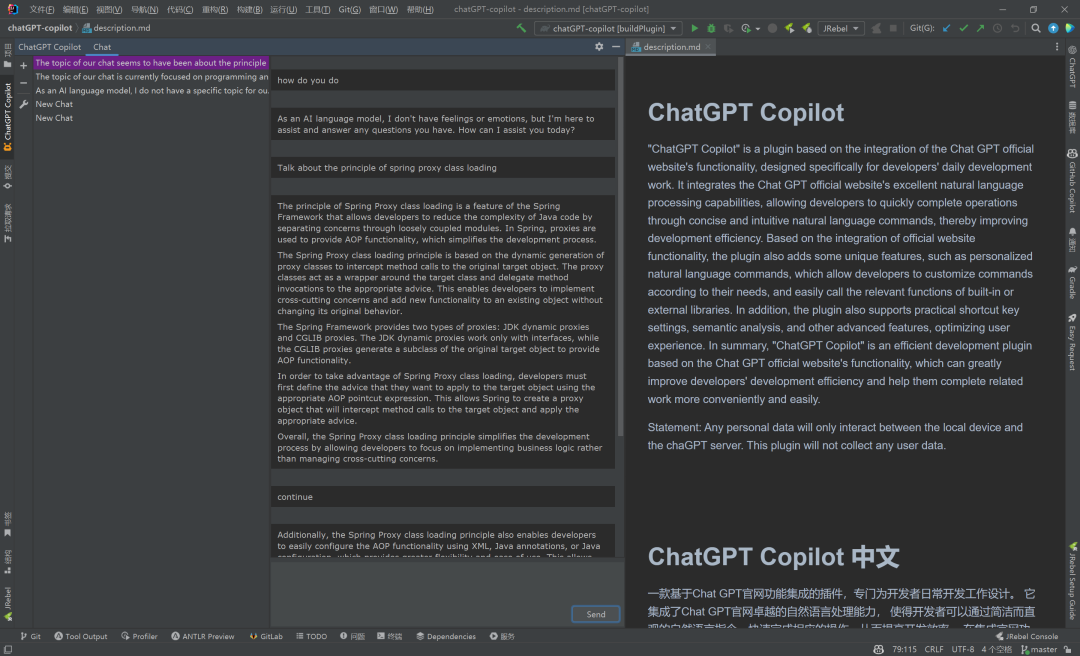Click the GitHub Copilot status bar icon
The height and width of the screenshot is (656, 1080).
[x=878, y=649]
